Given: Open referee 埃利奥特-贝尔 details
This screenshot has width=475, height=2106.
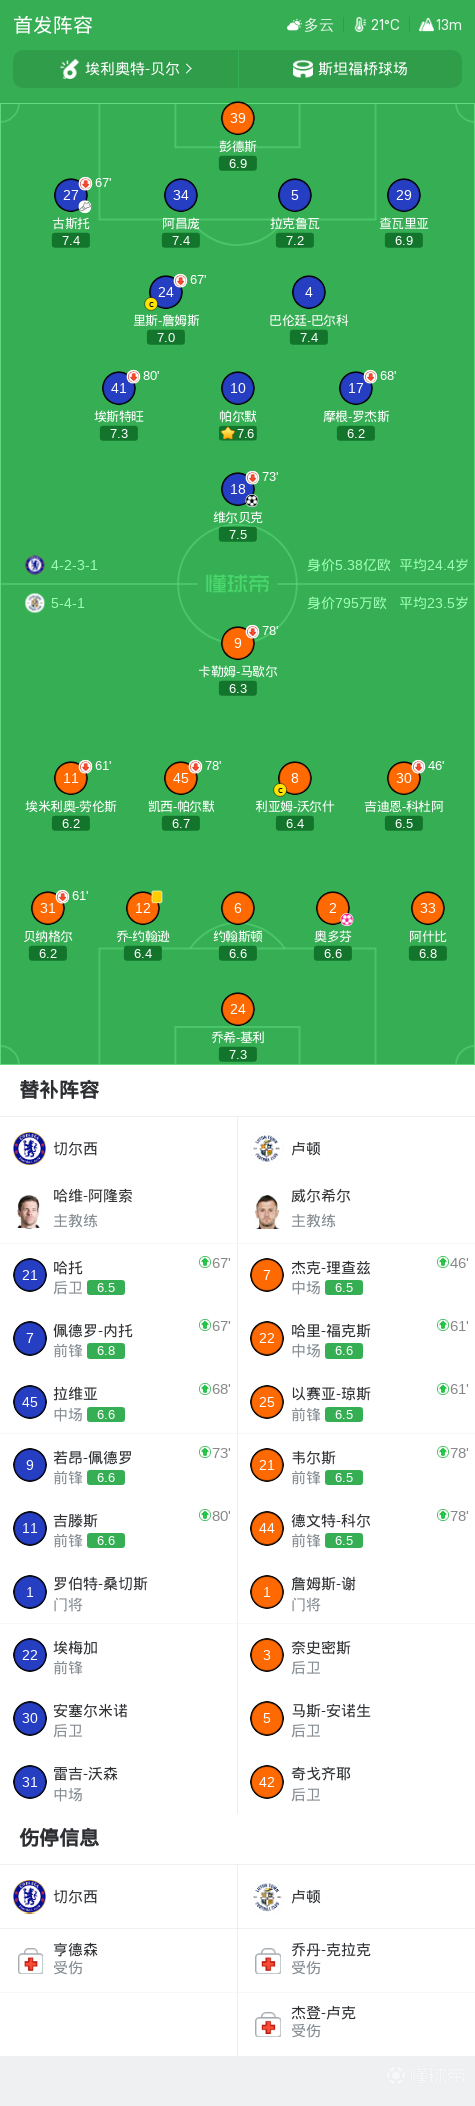Looking at the screenshot, I should (x=126, y=69).
